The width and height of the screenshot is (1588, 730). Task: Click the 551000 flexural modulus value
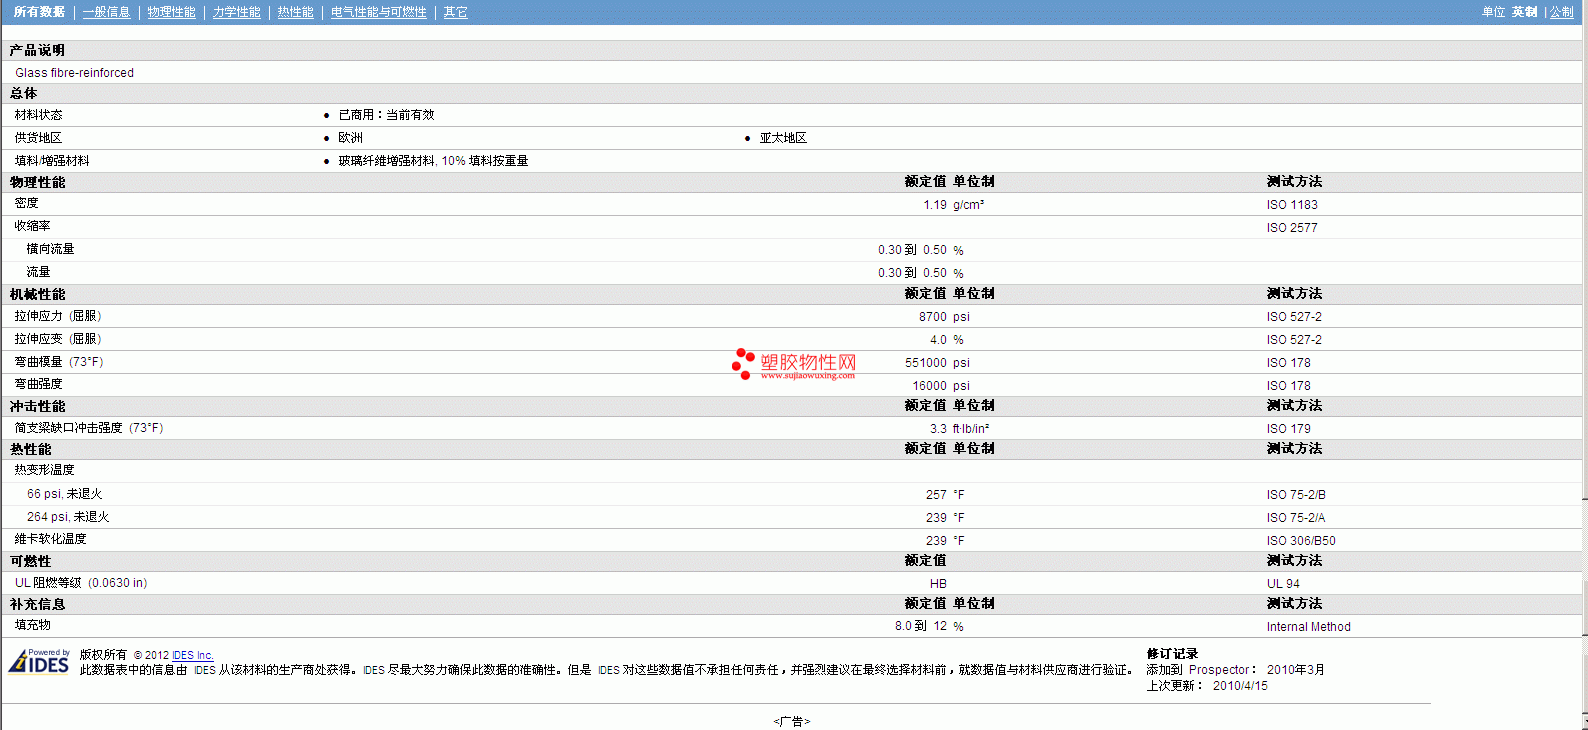[926, 363]
